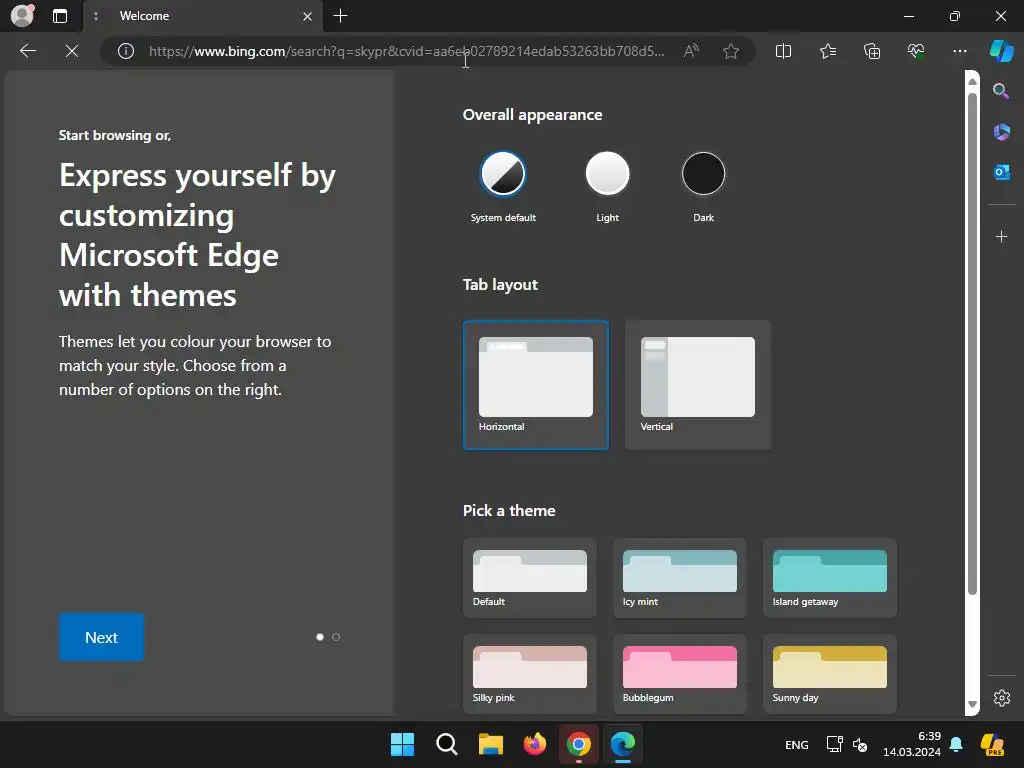Open Windows taskbar search

pyautogui.click(x=447, y=744)
